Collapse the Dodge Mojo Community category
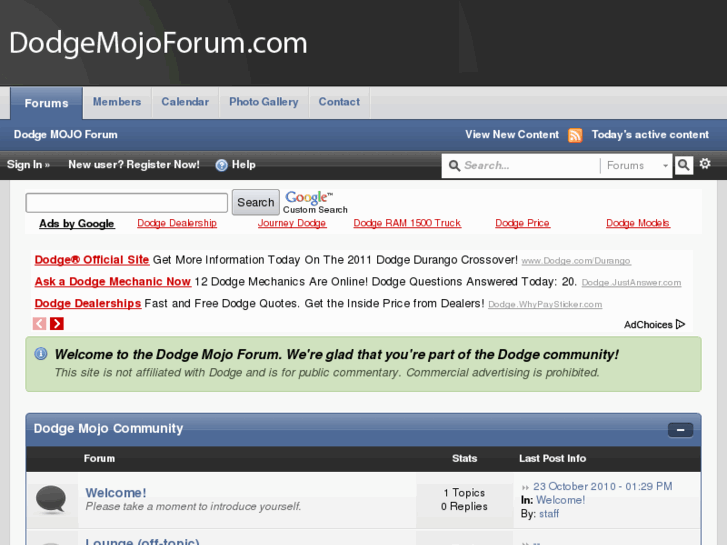 coord(680,430)
